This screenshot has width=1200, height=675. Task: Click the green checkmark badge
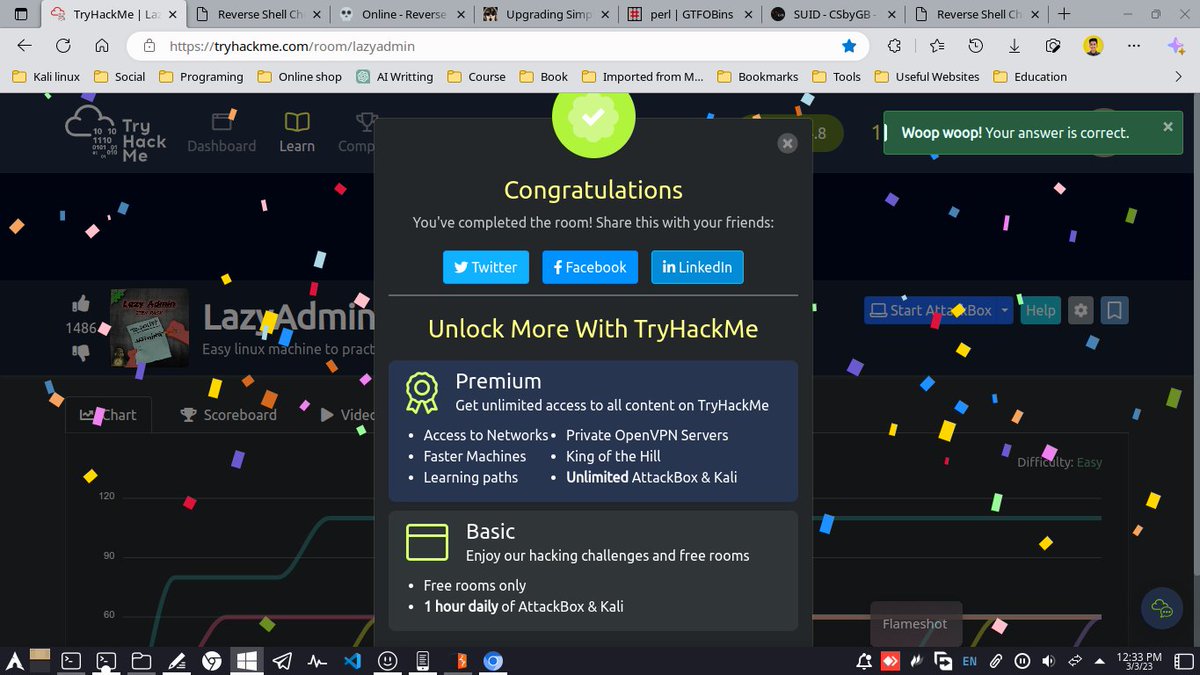pos(593,117)
